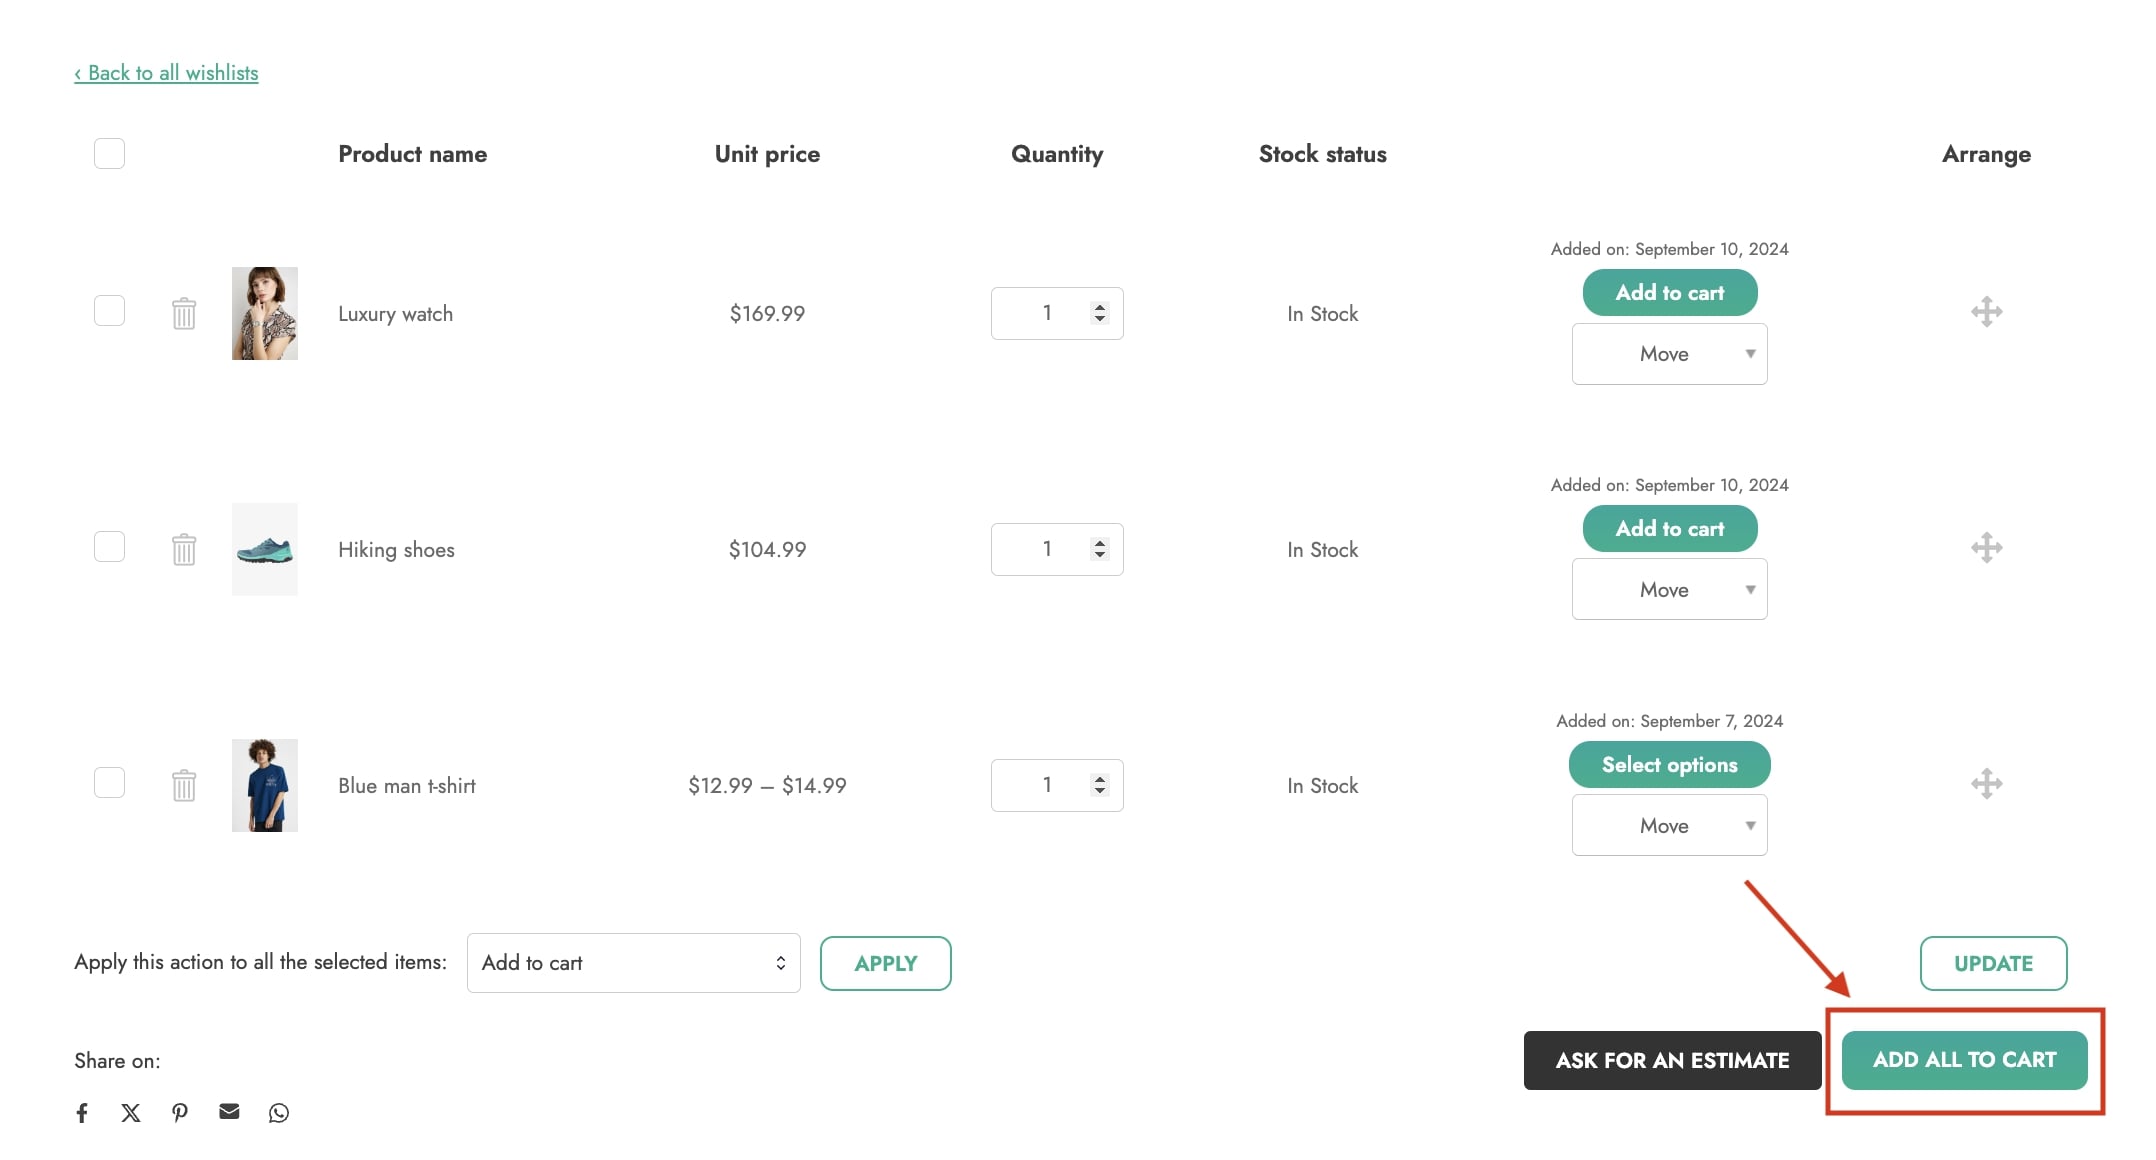
Task: Click the Hiking shoes quantity stepper
Action: tap(1100, 549)
